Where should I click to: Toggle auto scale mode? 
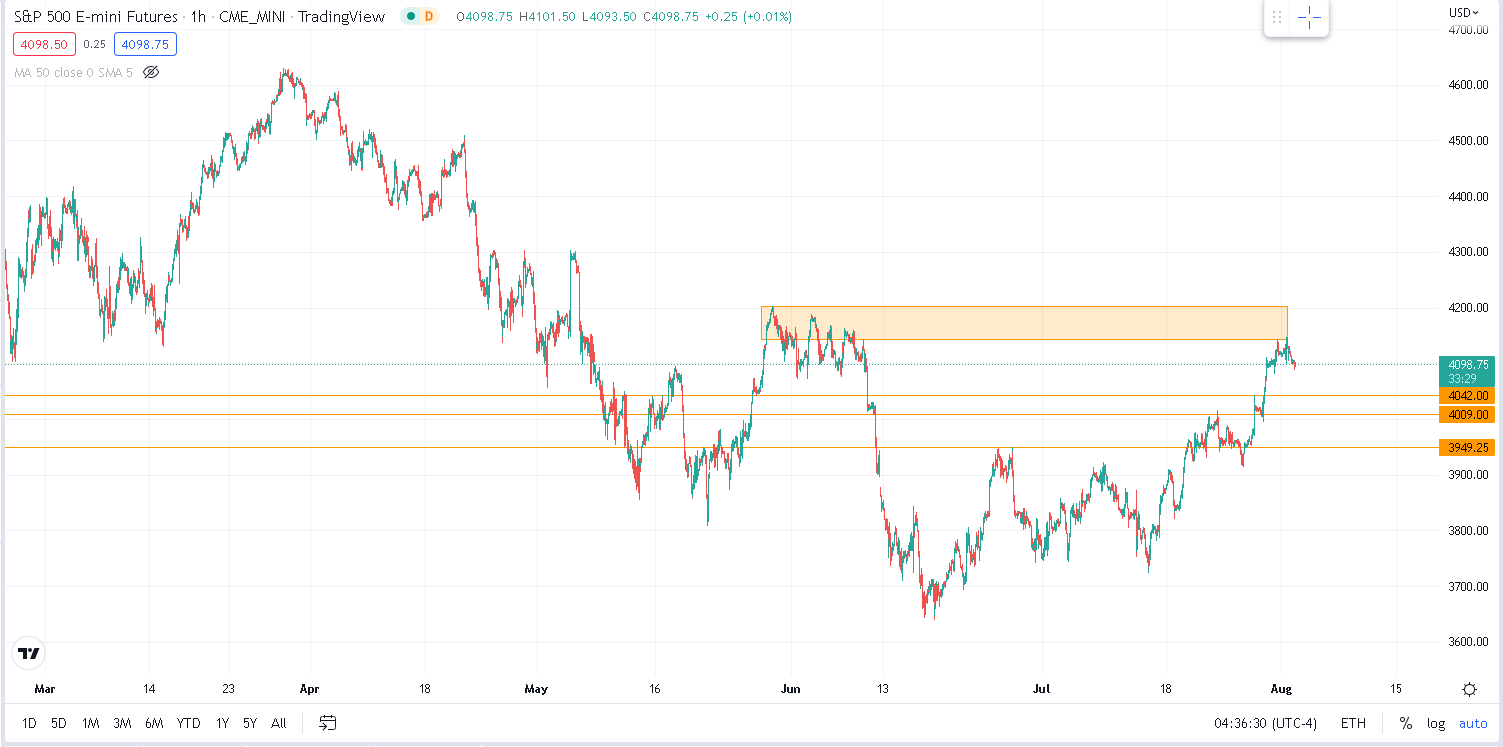click(x=1473, y=723)
